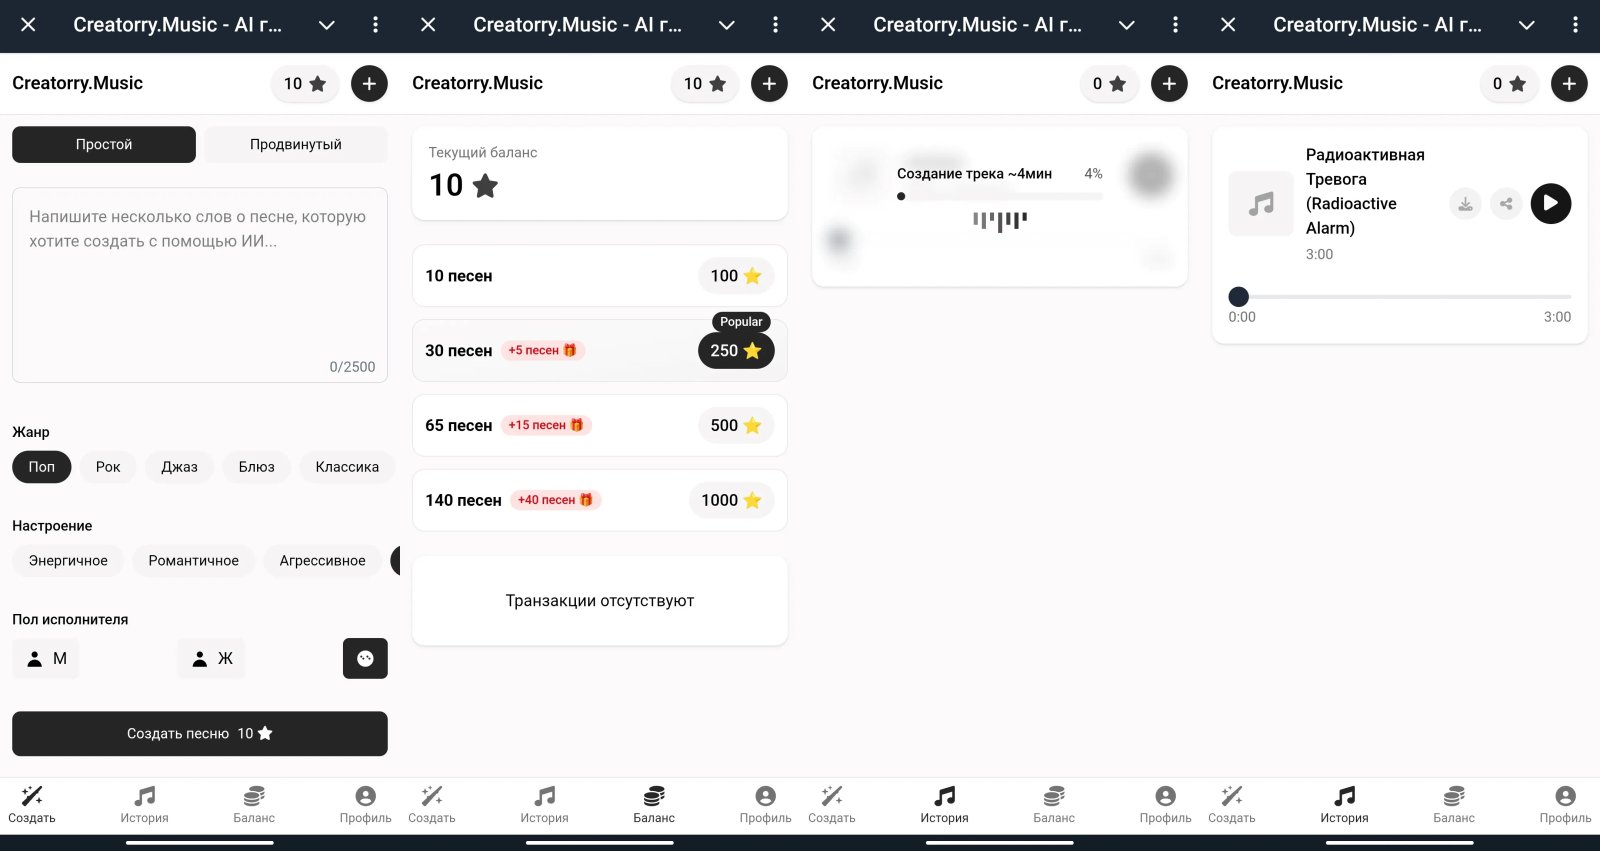Image resolution: width=1600 pixels, height=851 pixels.
Task: Share the Радиоактивная Тревога track
Action: (1506, 204)
